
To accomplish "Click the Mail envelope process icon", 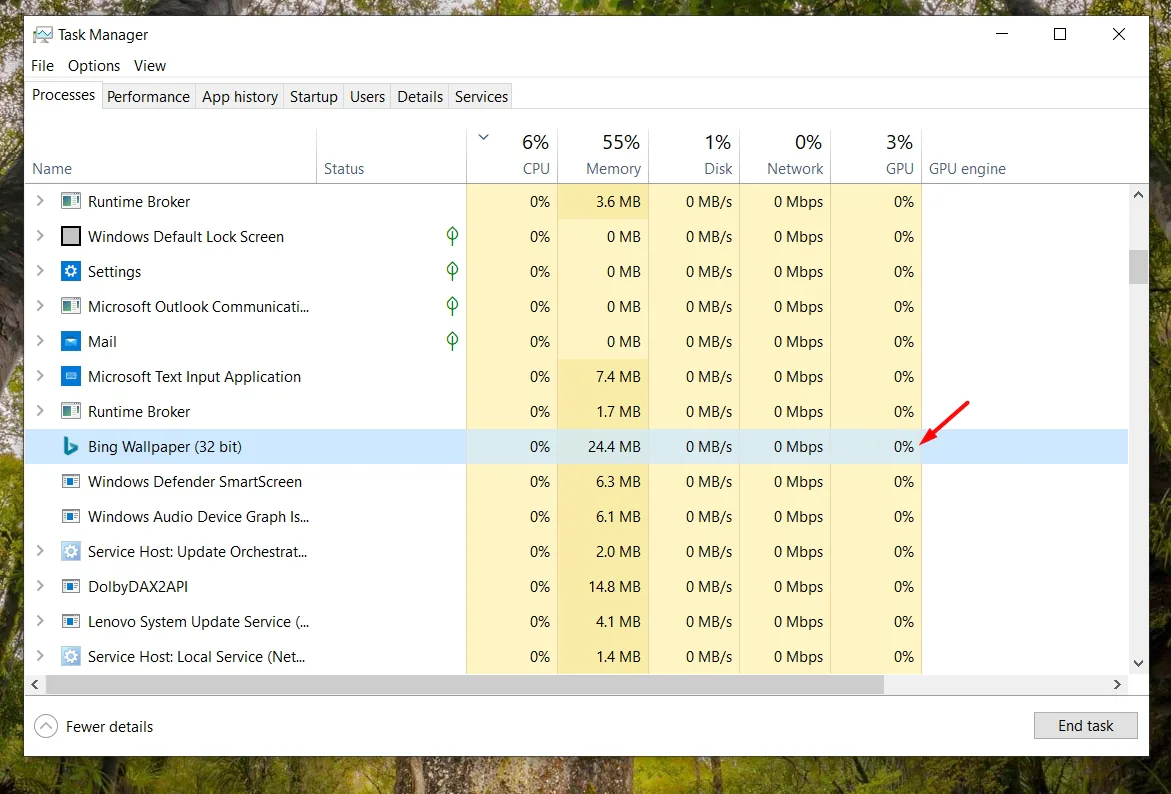I will [71, 342].
